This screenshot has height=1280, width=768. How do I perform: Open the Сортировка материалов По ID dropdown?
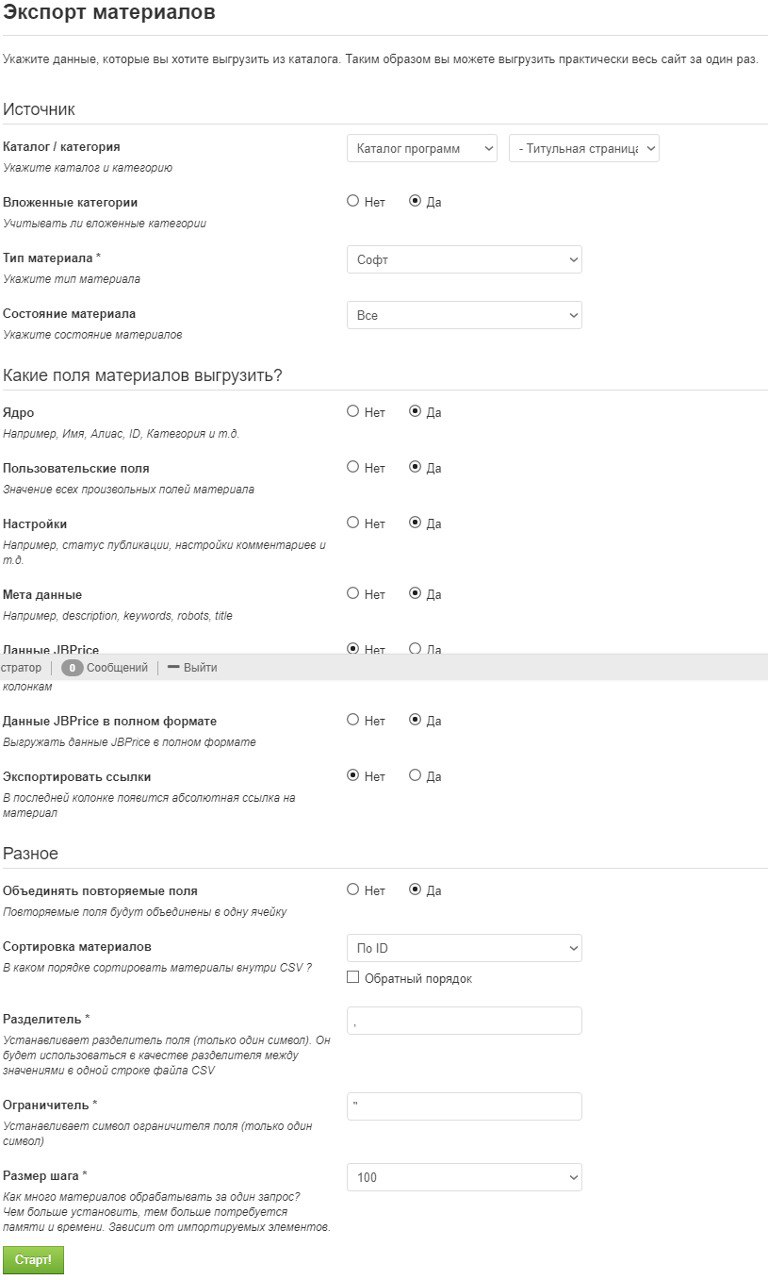click(464, 948)
